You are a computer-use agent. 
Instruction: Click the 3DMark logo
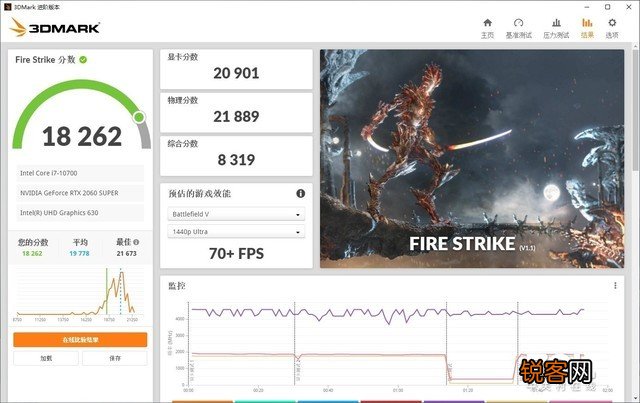coord(55,27)
